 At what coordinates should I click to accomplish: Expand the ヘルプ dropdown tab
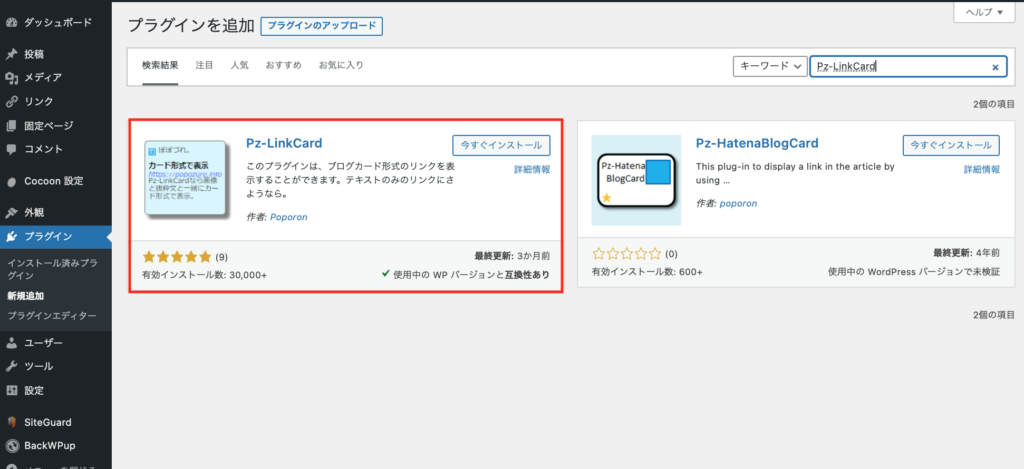(984, 12)
